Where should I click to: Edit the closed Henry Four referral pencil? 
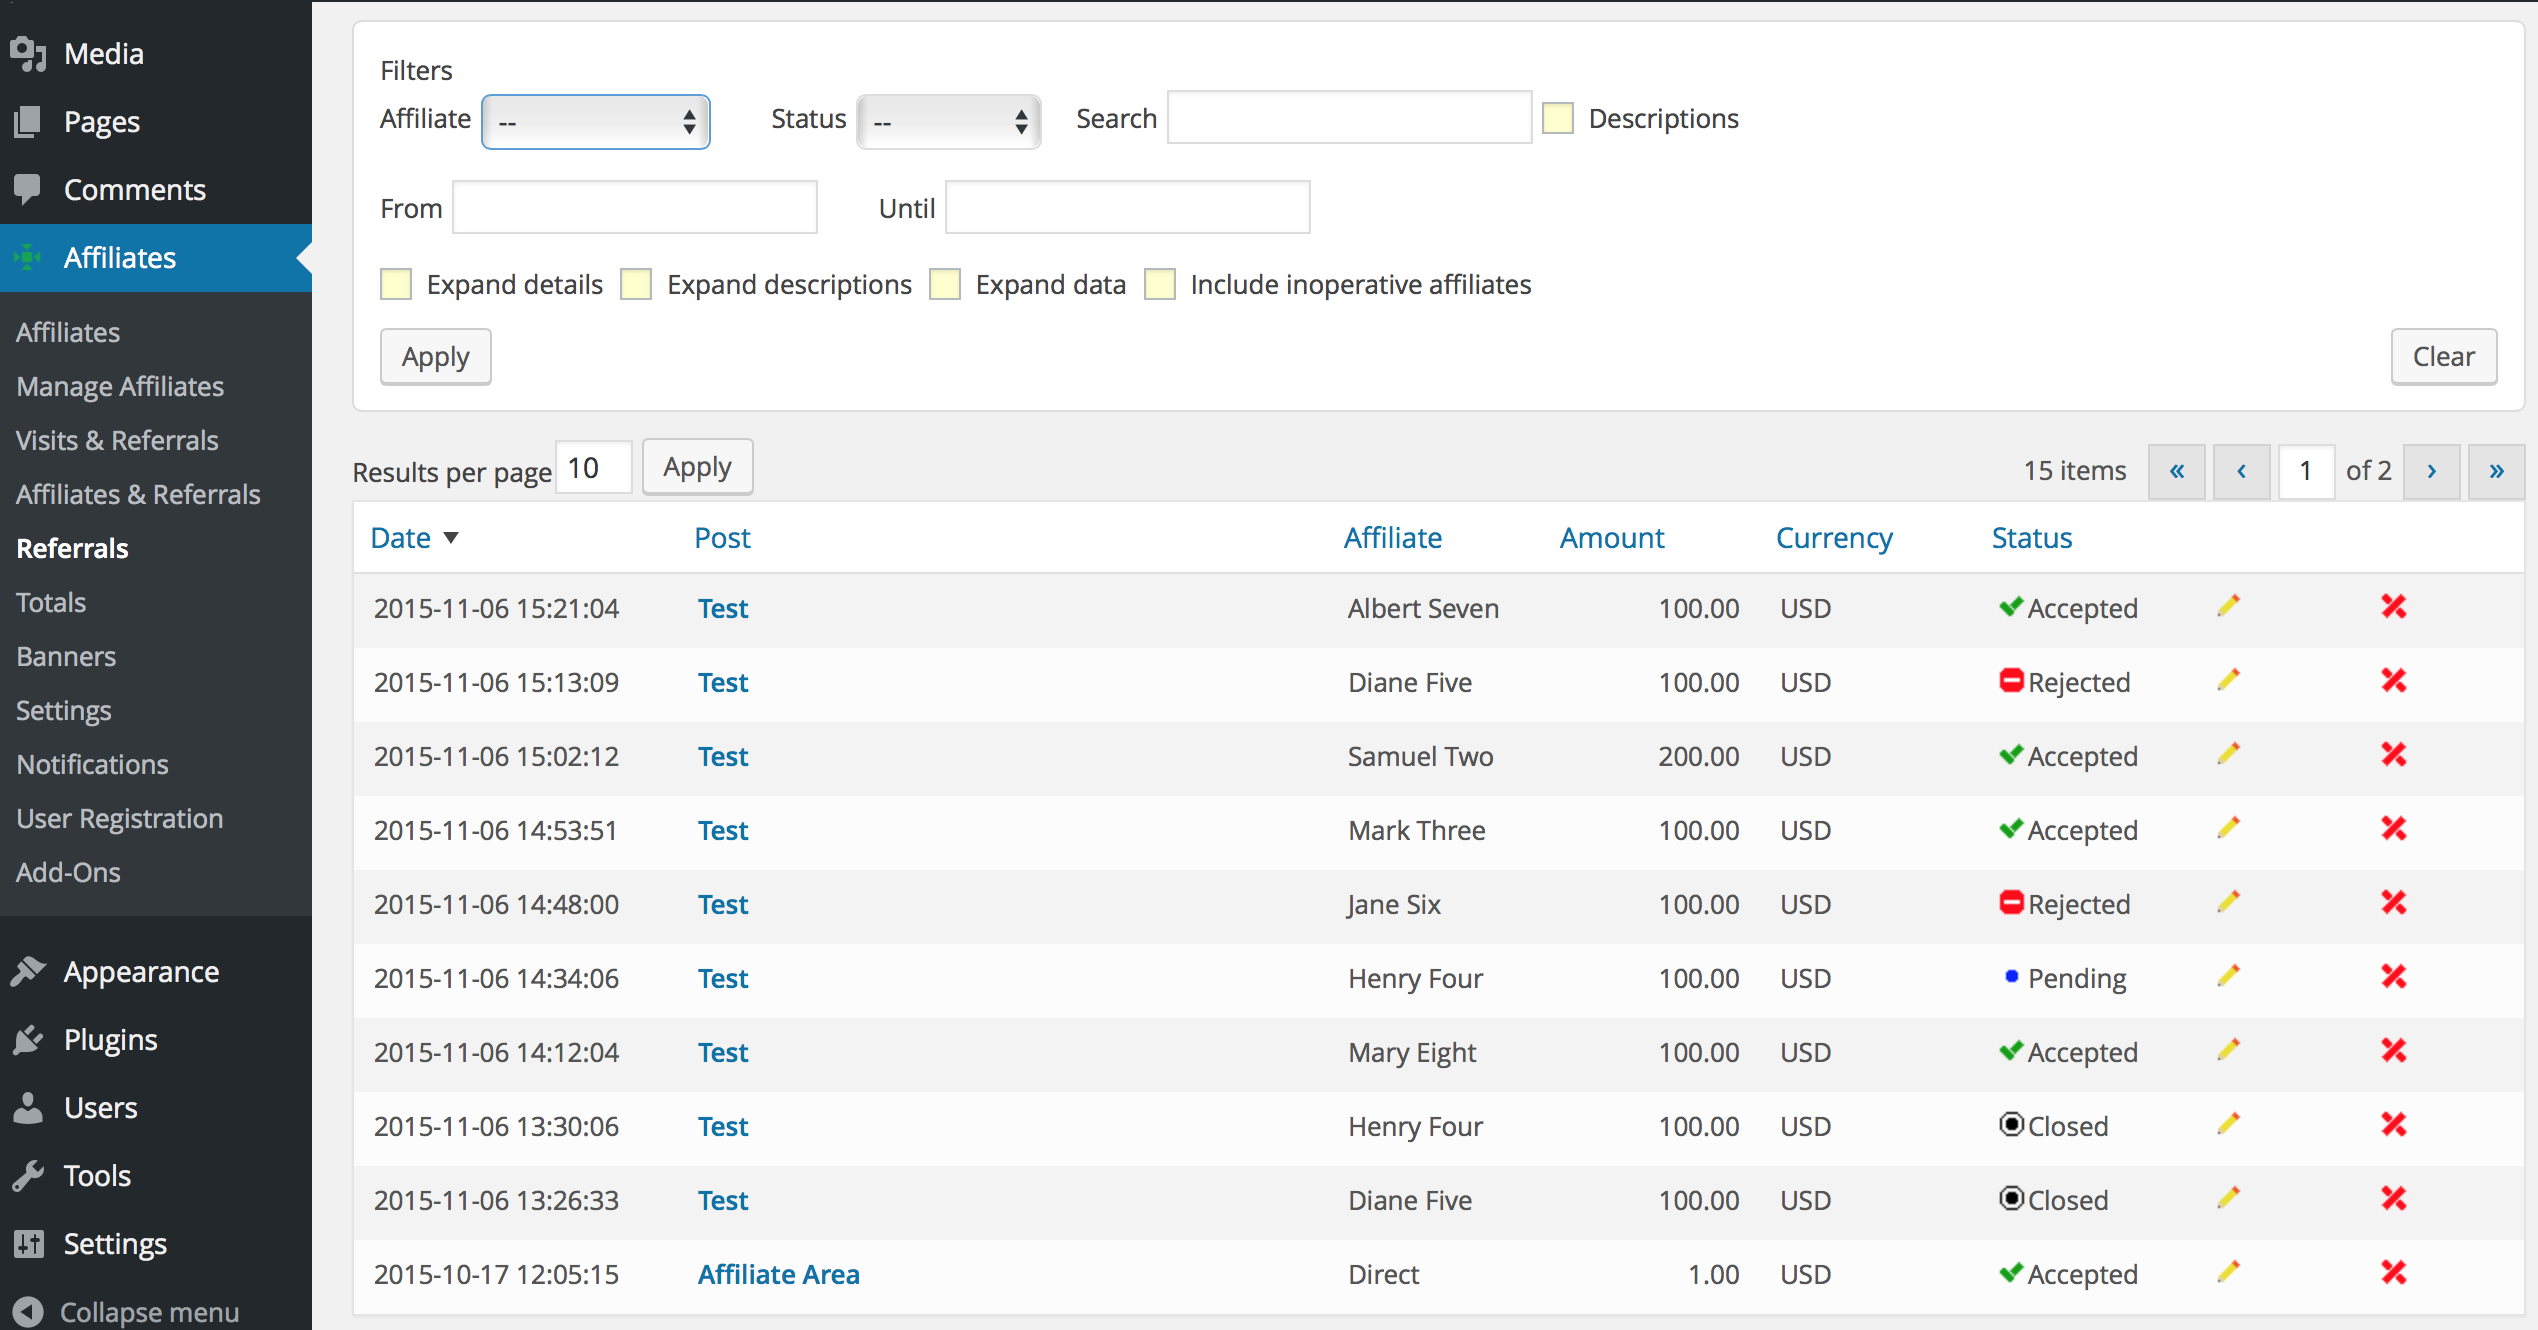(2228, 1124)
